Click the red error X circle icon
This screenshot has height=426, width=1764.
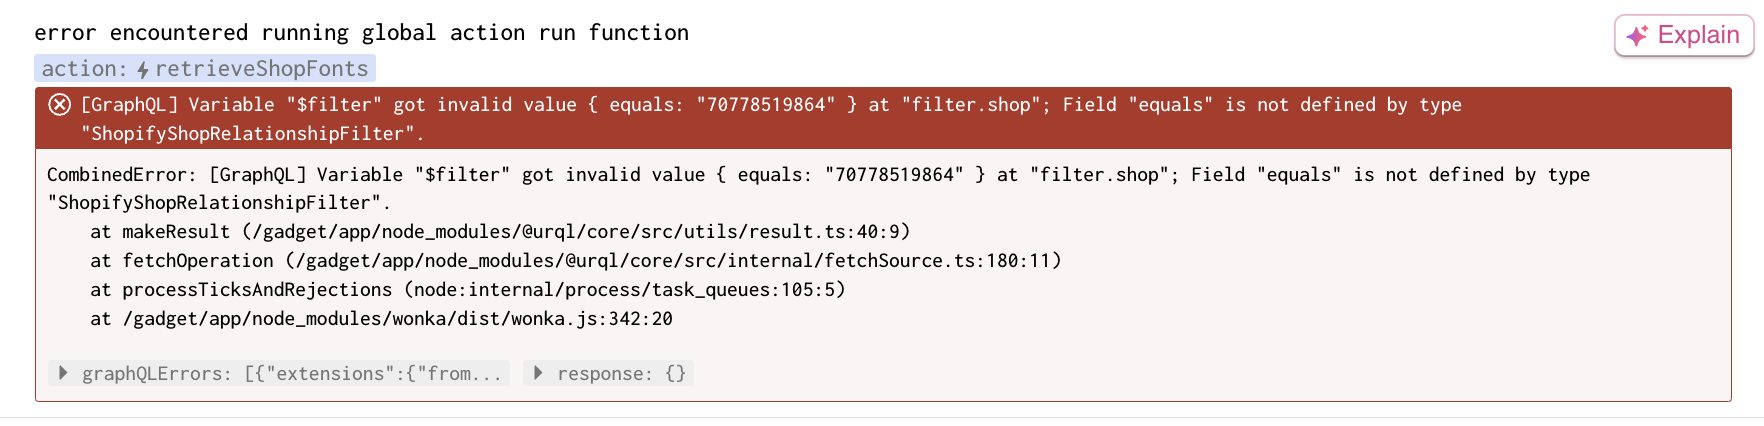[60, 105]
